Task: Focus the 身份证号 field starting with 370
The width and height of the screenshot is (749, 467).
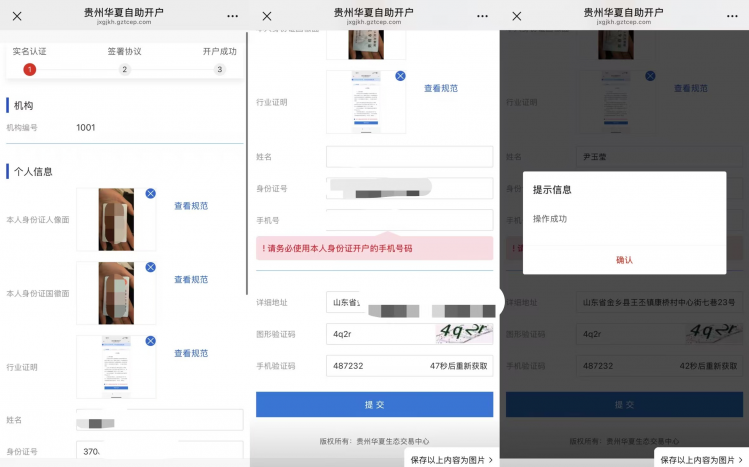Action: pyautogui.click(x=160, y=451)
